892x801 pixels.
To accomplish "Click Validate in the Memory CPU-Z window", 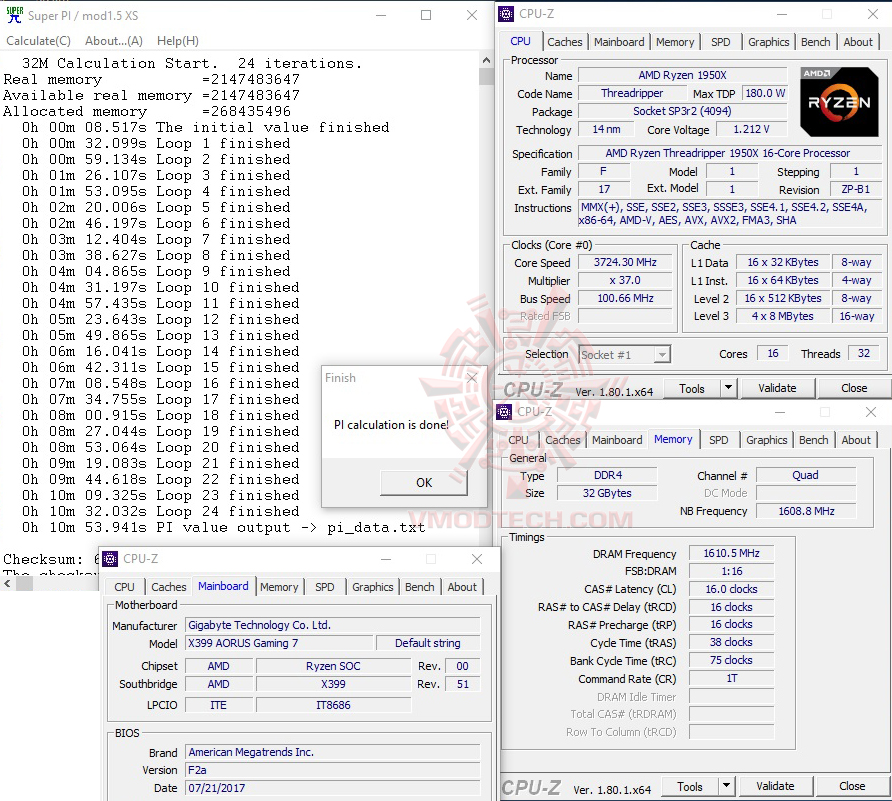I will click(x=775, y=786).
